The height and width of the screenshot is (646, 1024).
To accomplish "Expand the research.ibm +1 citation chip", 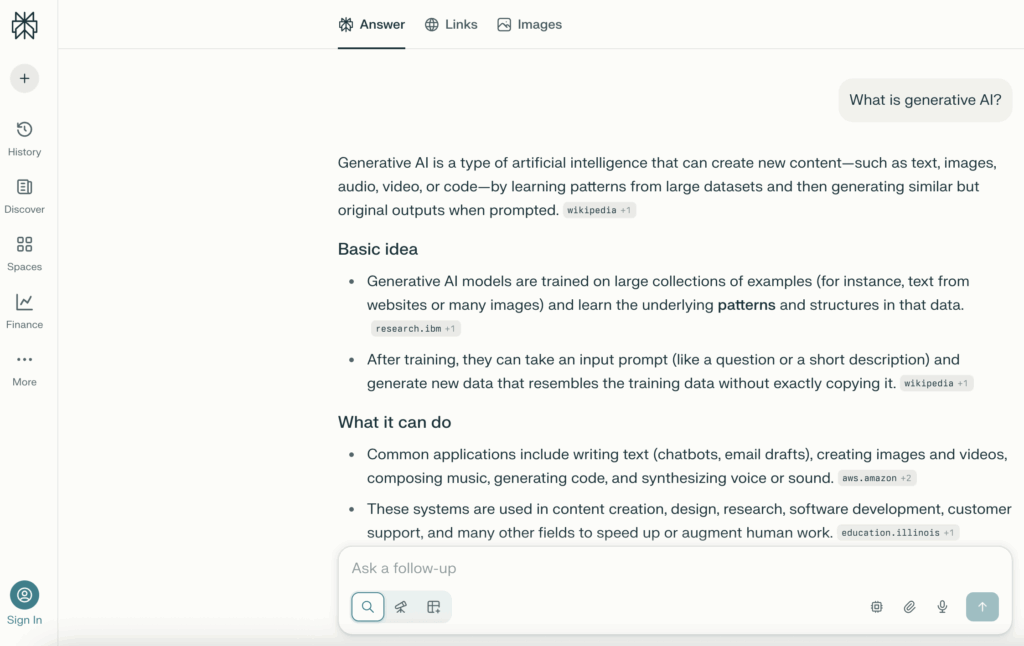I will click(x=415, y=328).
